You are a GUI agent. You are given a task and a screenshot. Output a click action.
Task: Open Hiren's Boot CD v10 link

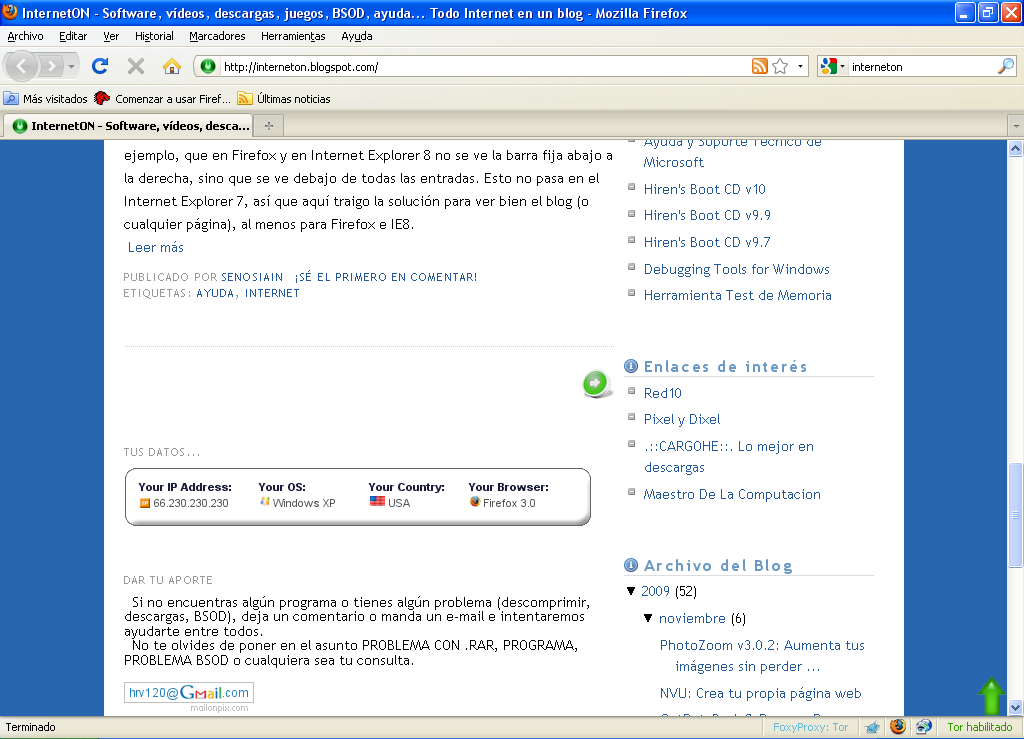click(705, 189)
